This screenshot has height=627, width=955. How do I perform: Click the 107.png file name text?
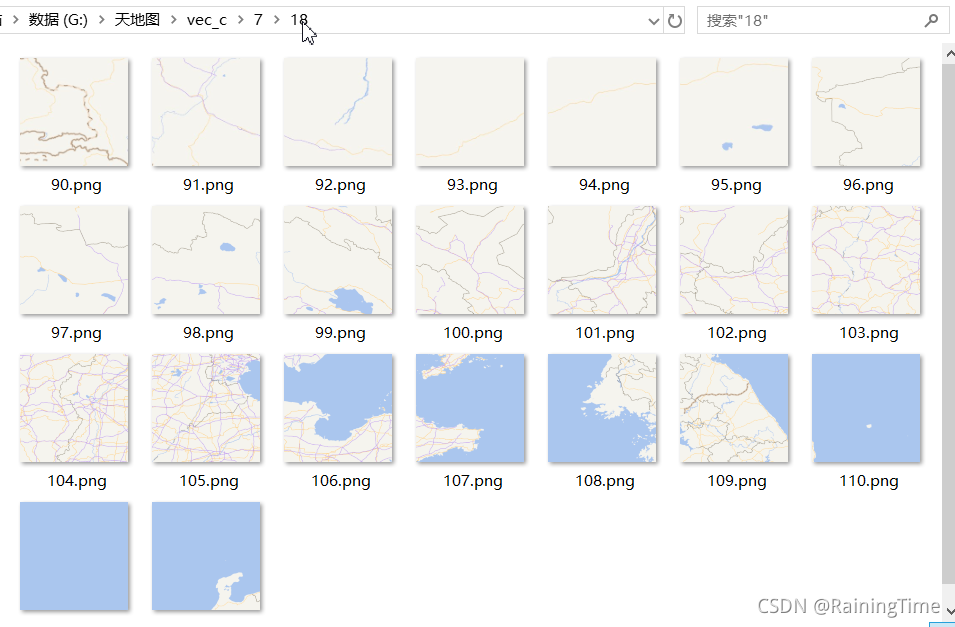tap(473, 481)
